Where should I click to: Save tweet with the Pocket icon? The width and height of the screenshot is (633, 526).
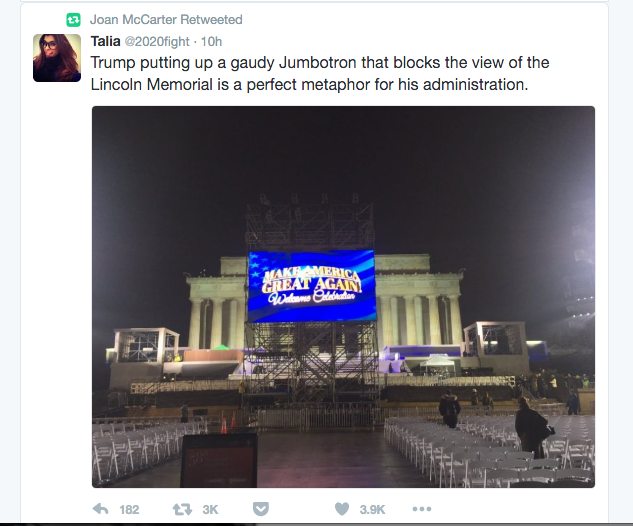pos(260,509)
